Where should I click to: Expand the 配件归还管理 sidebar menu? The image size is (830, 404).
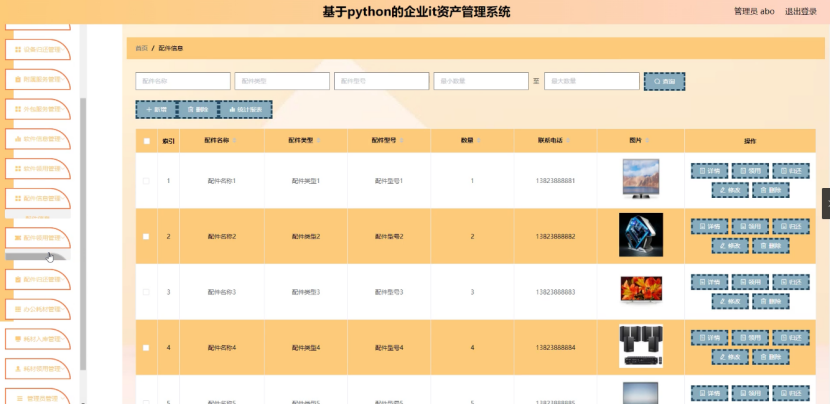coord(38,280)
